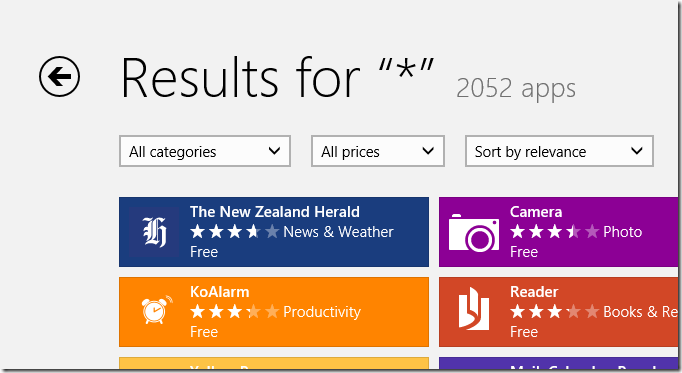Click the Productivity category label
682x373 pixels.
322,312
